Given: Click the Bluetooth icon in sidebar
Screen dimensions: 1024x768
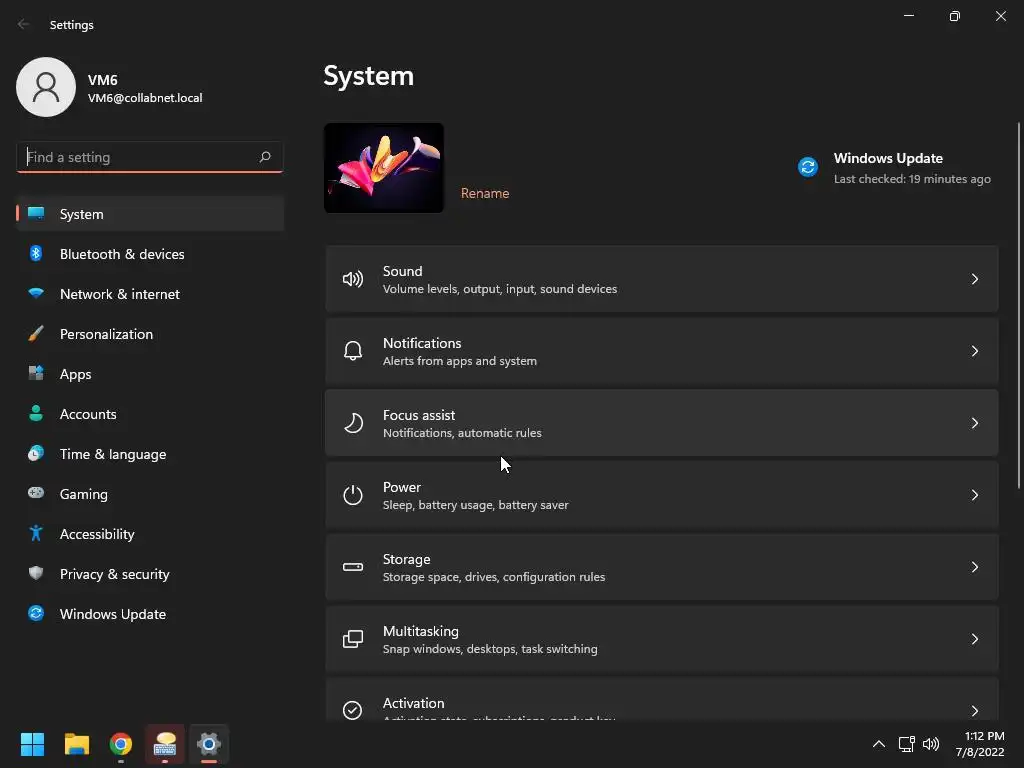Looking at the screenshot, I should click(x=36, y=253).
